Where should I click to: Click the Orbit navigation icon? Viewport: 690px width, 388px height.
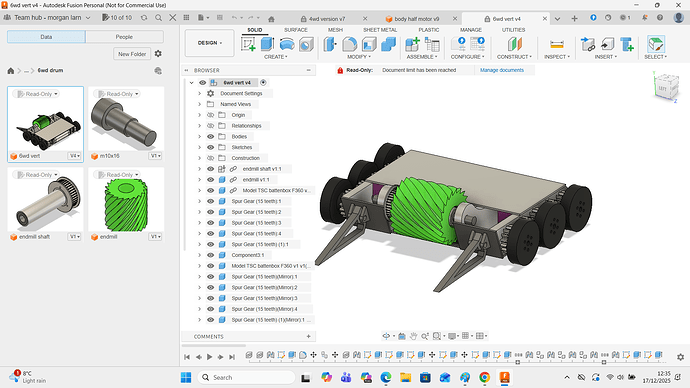[x=386, y=336]
